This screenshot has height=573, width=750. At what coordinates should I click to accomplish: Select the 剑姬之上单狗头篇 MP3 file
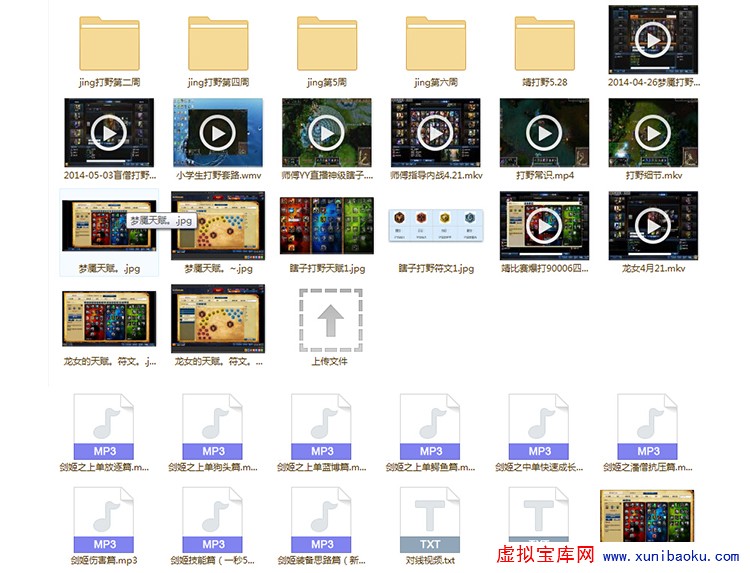pyautogui.click(x=214, y=428)
